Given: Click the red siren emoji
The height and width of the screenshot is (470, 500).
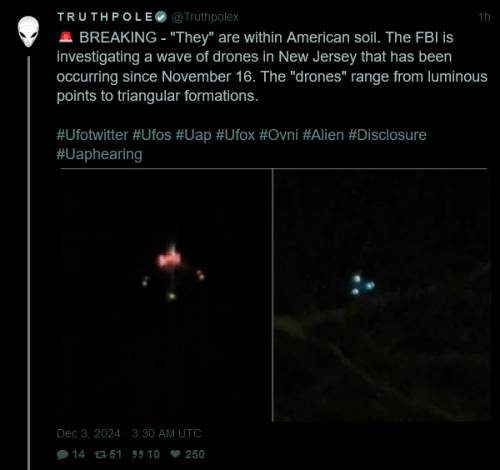Looking at the screenshot, I should pyautogui.click(x=66, y=37).
